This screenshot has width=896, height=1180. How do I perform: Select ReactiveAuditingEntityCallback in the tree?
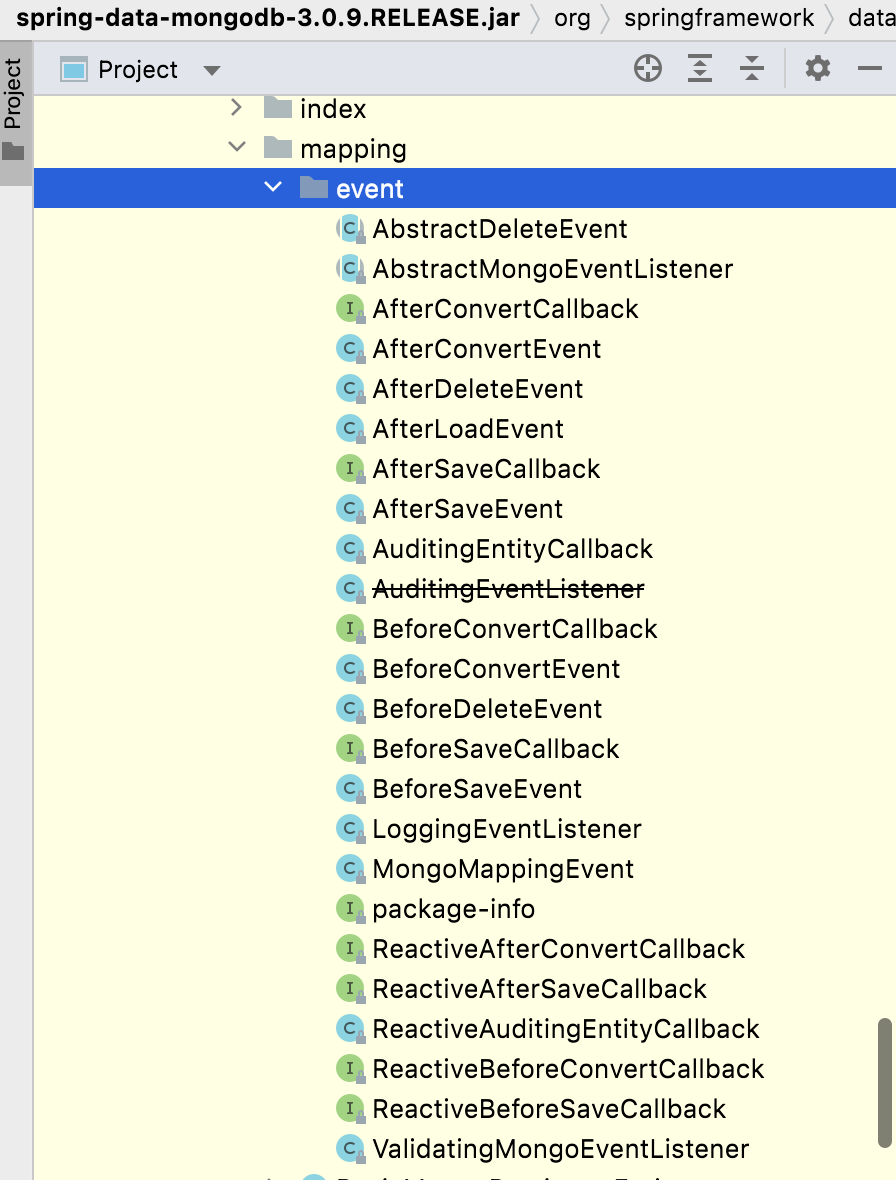point(566,1028)
